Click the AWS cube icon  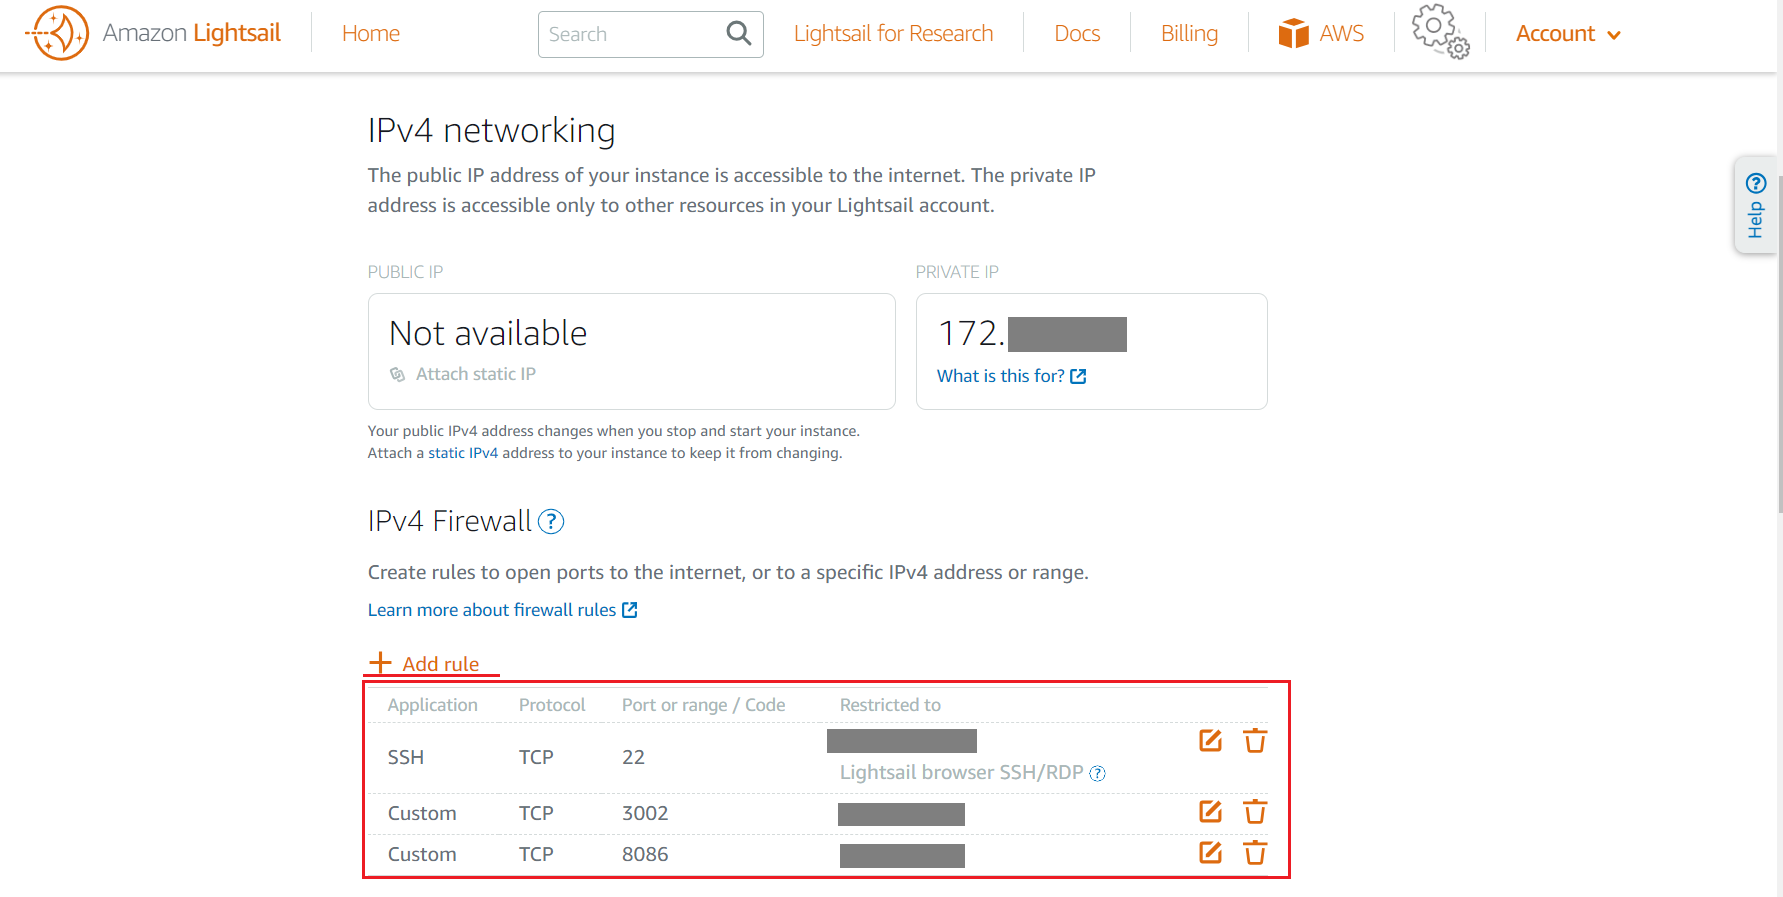click(1293, 34)
